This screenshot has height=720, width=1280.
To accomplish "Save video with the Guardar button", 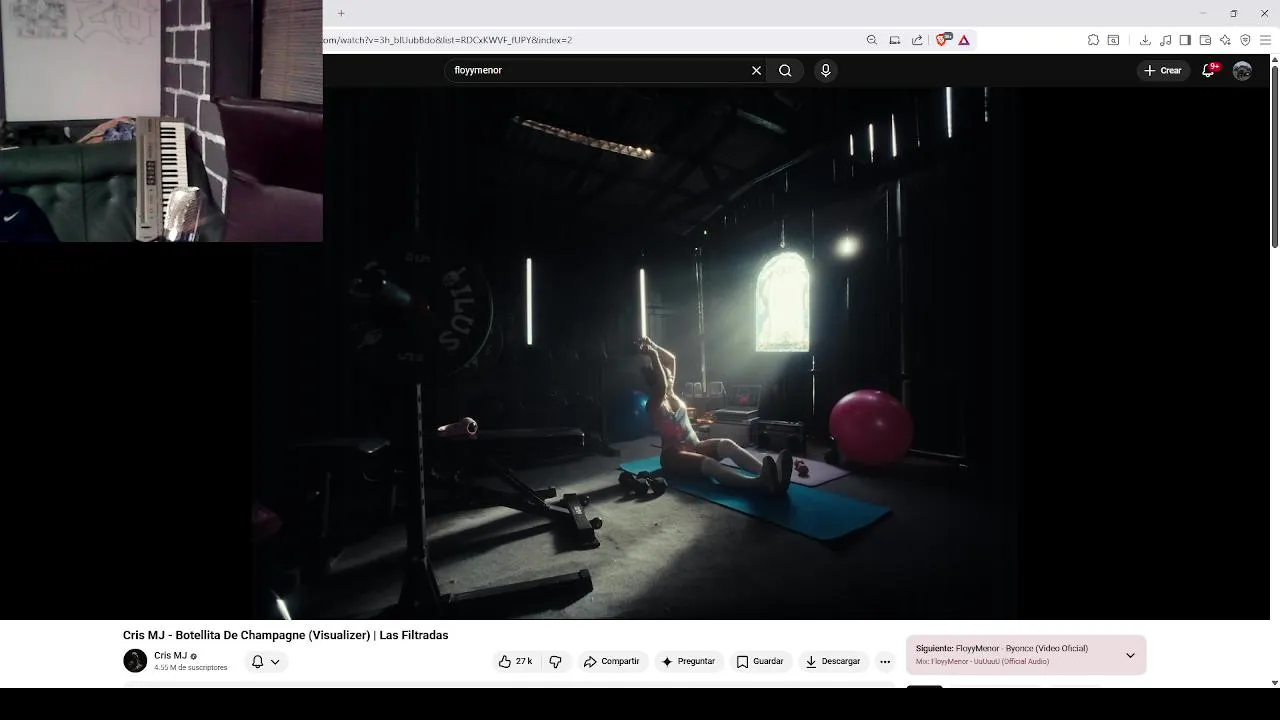I will 760,661.
